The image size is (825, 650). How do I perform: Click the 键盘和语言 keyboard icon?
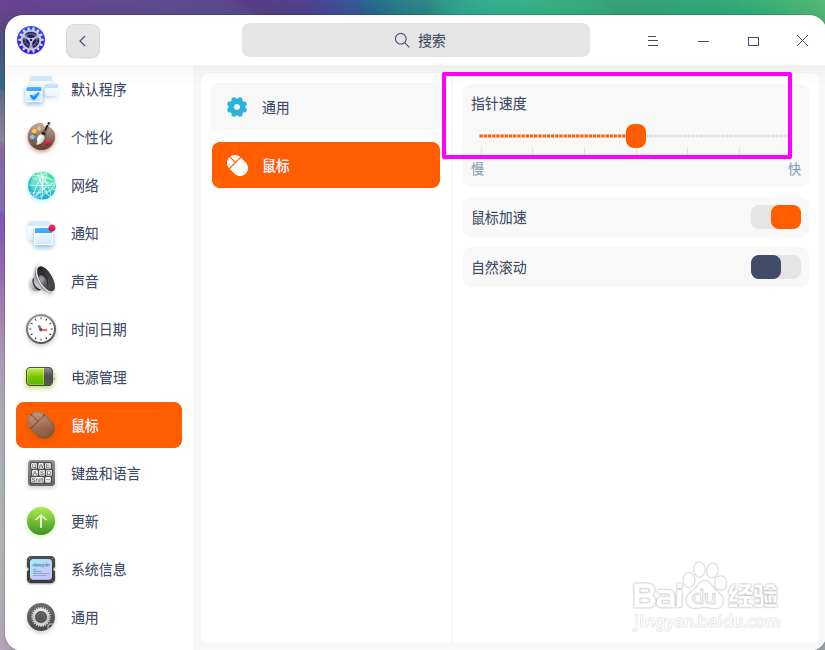(41, 473)
